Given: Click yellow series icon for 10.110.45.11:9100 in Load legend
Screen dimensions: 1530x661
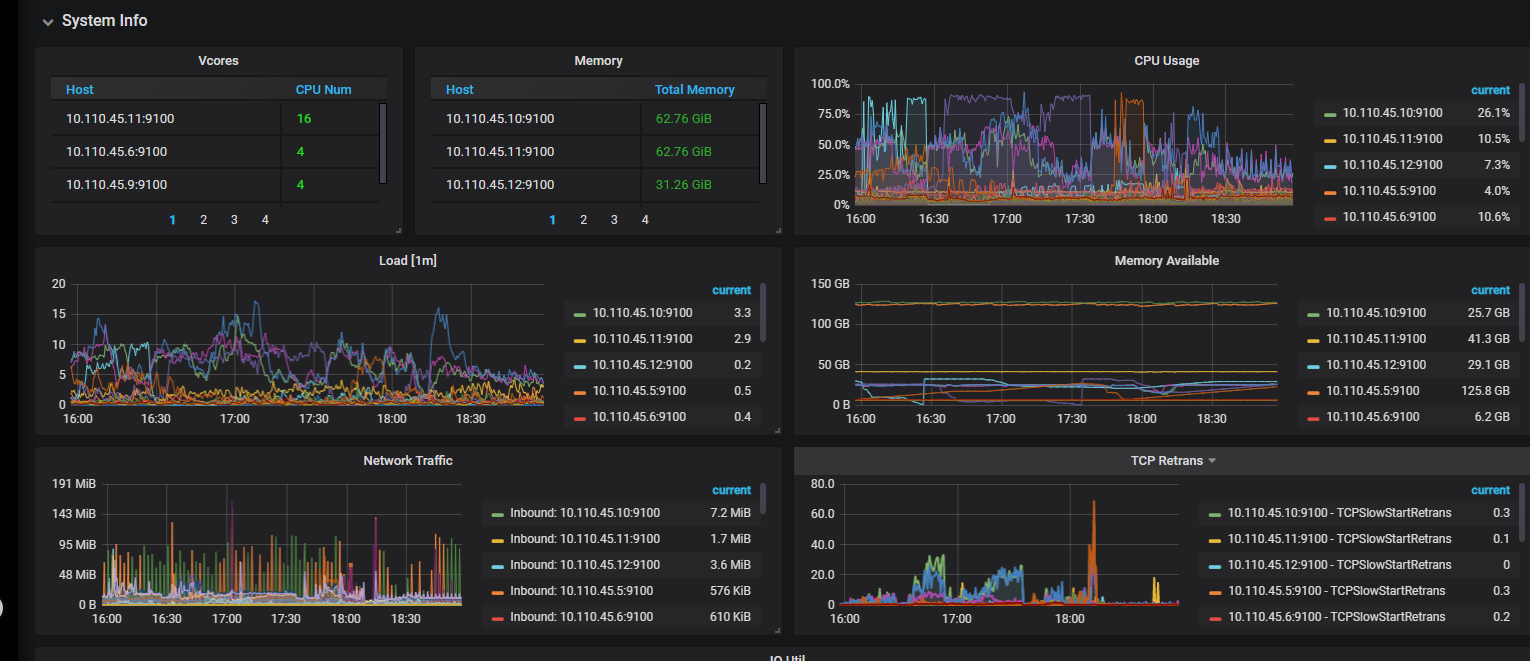Looking at the screenshot, I should 579,340.
